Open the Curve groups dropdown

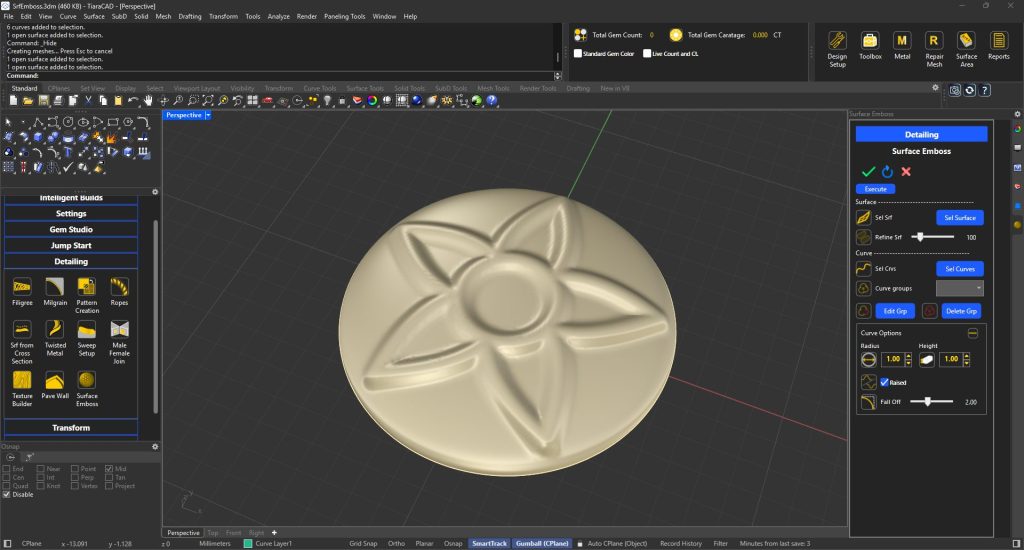[x=959, y=288]
